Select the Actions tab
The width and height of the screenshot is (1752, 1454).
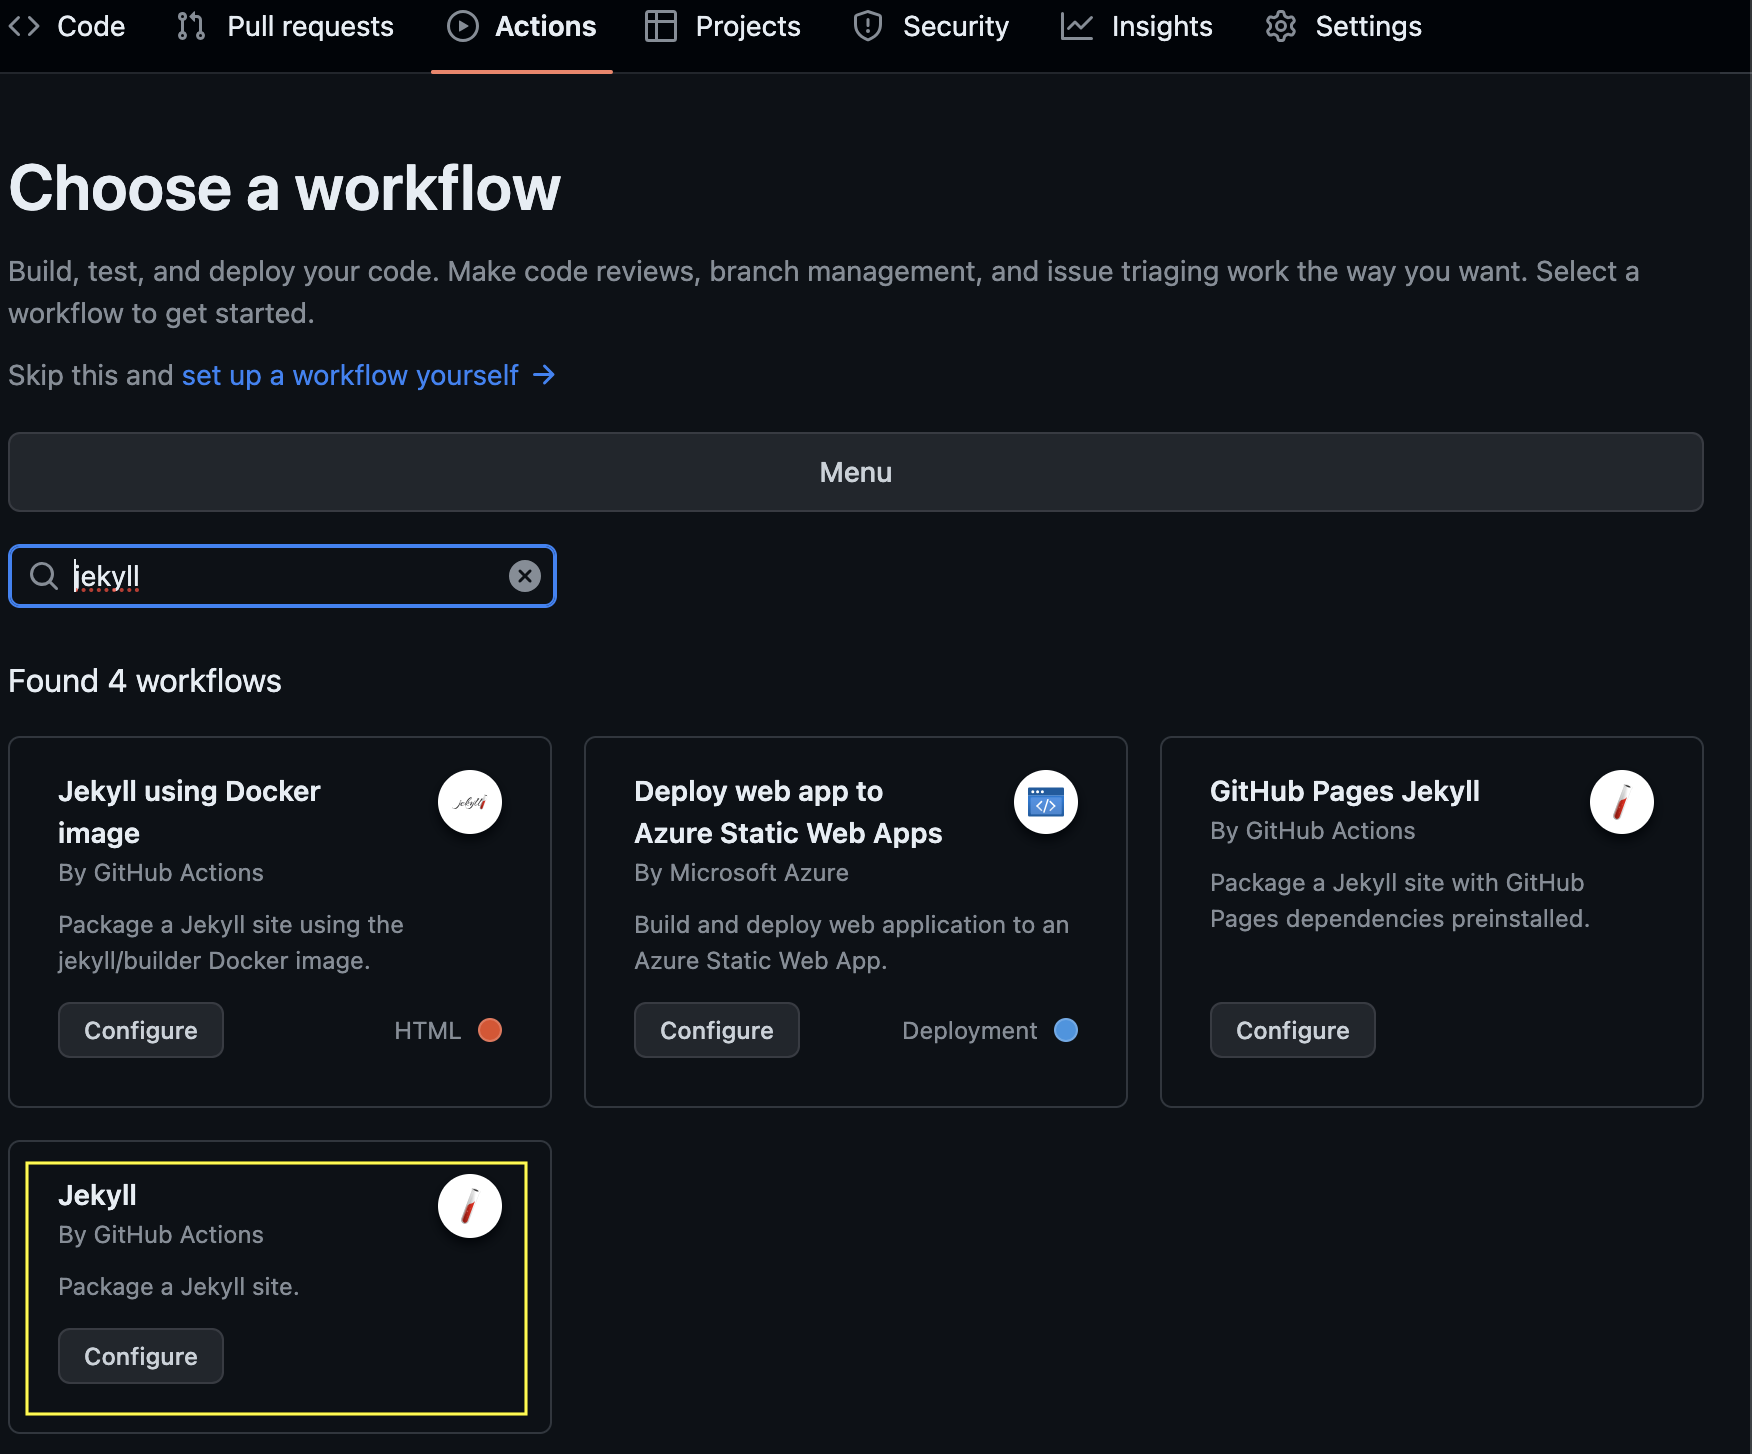click(521, 27)
